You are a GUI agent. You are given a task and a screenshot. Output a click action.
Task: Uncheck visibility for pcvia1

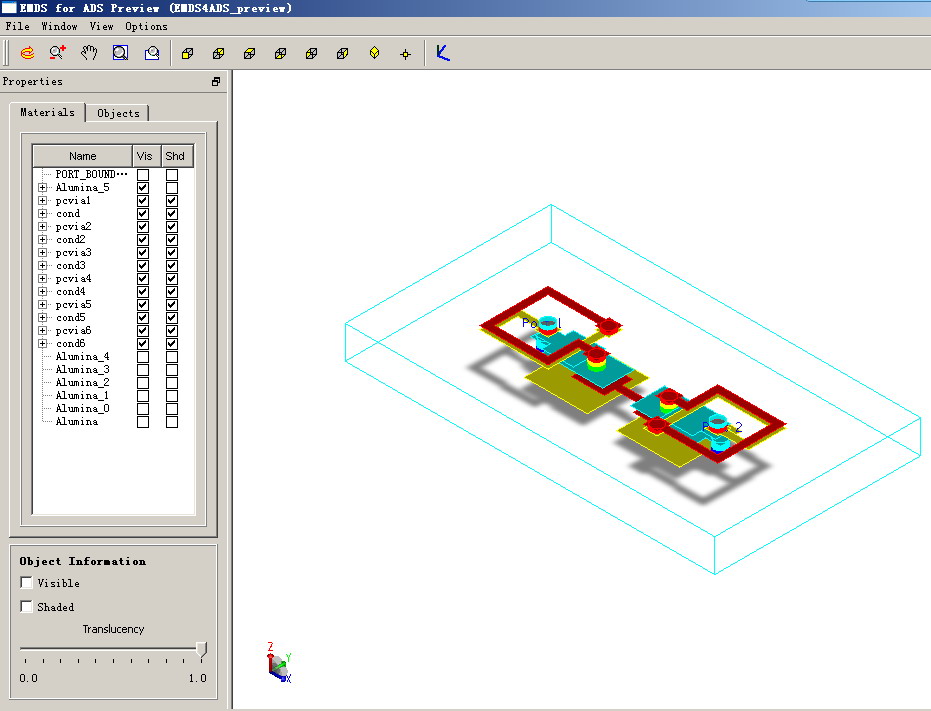pyautogui.click(x=143, y=201)
